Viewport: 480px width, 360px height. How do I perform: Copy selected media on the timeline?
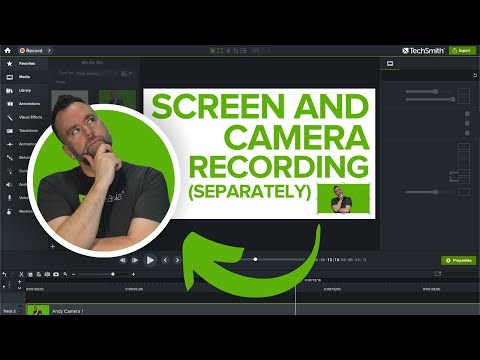tap(30, 274)
